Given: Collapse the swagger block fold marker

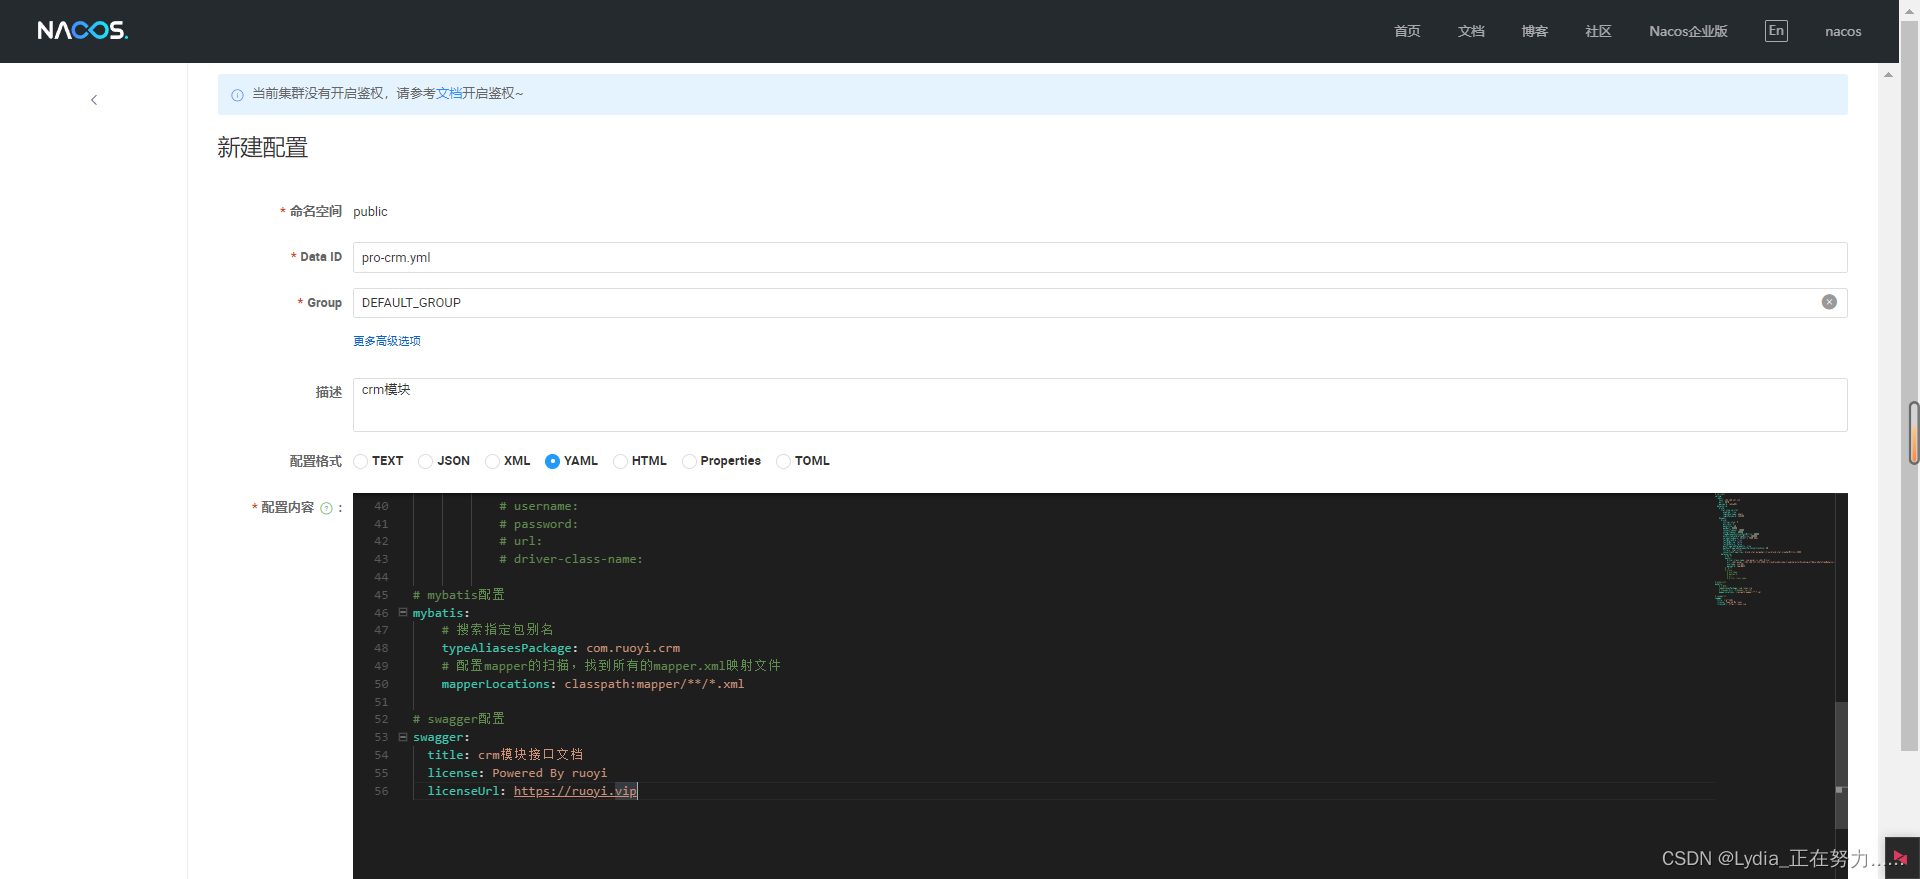Looking at the screenshot, I should [x=403, y=737].
